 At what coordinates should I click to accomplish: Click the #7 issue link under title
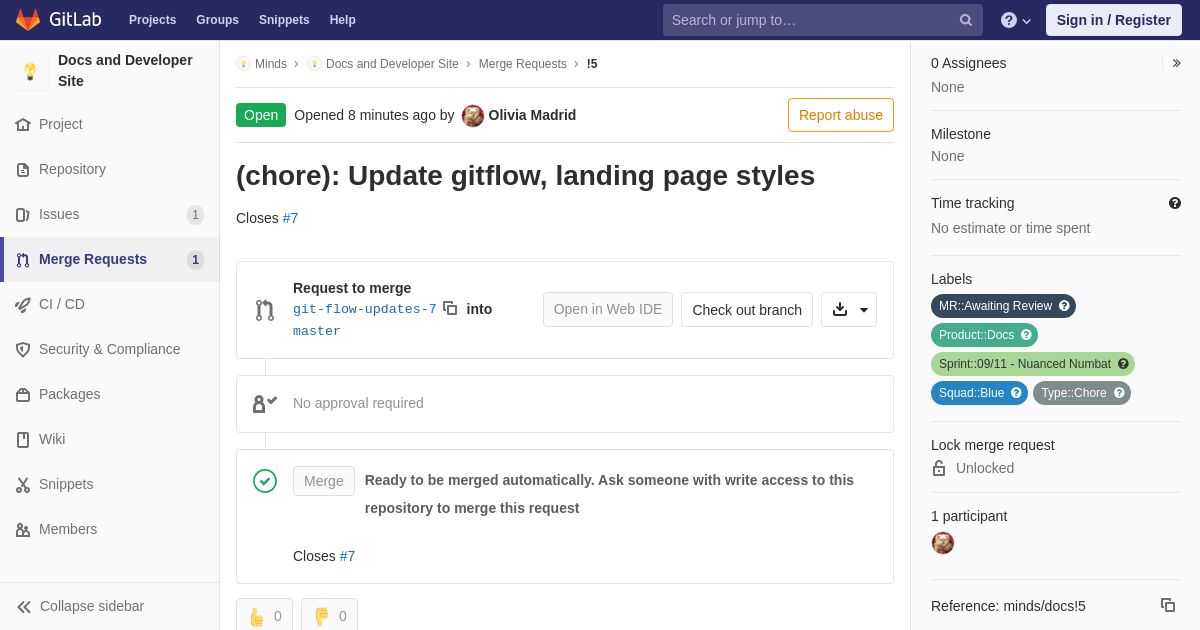coord(290,218)
